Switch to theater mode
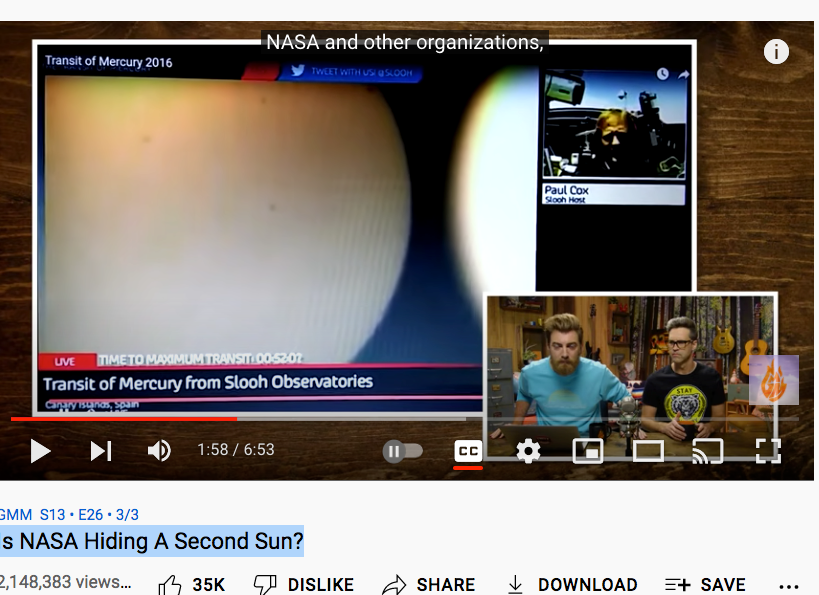The width and height of the screenshot is (819, 595). click(x=648, y=451)
